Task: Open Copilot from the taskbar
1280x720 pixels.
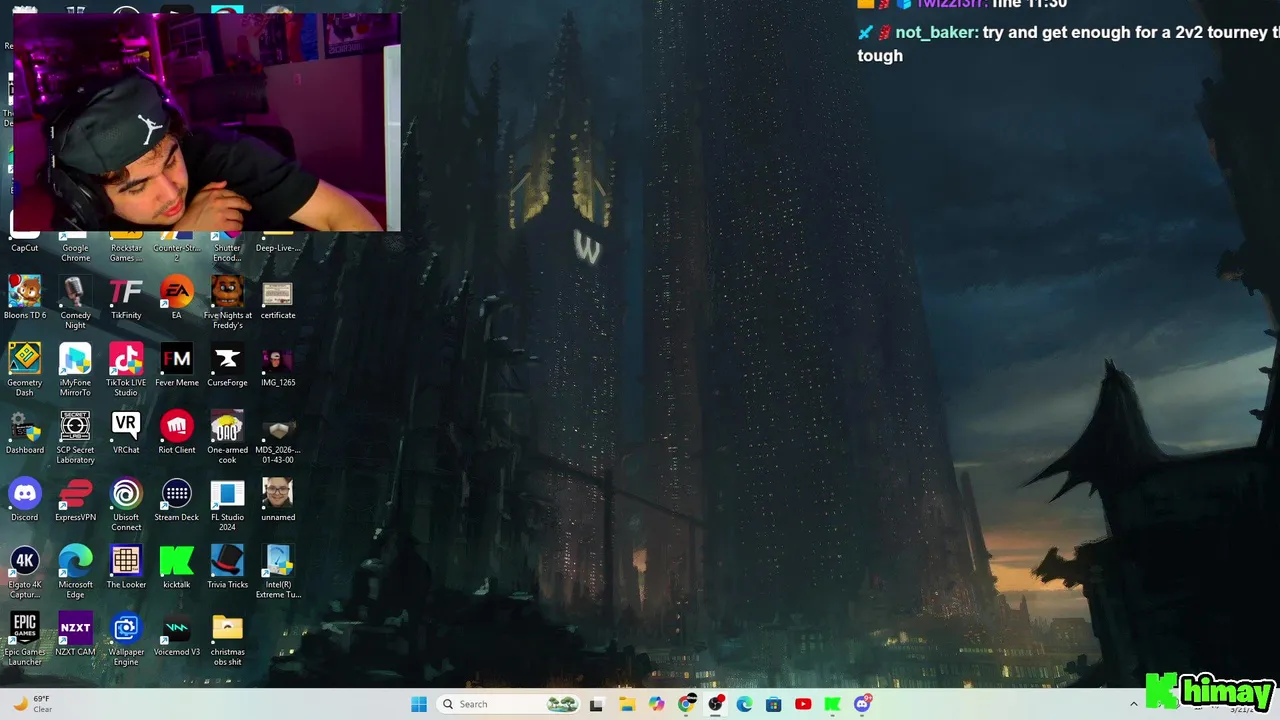Action: (x=656, y=704)
